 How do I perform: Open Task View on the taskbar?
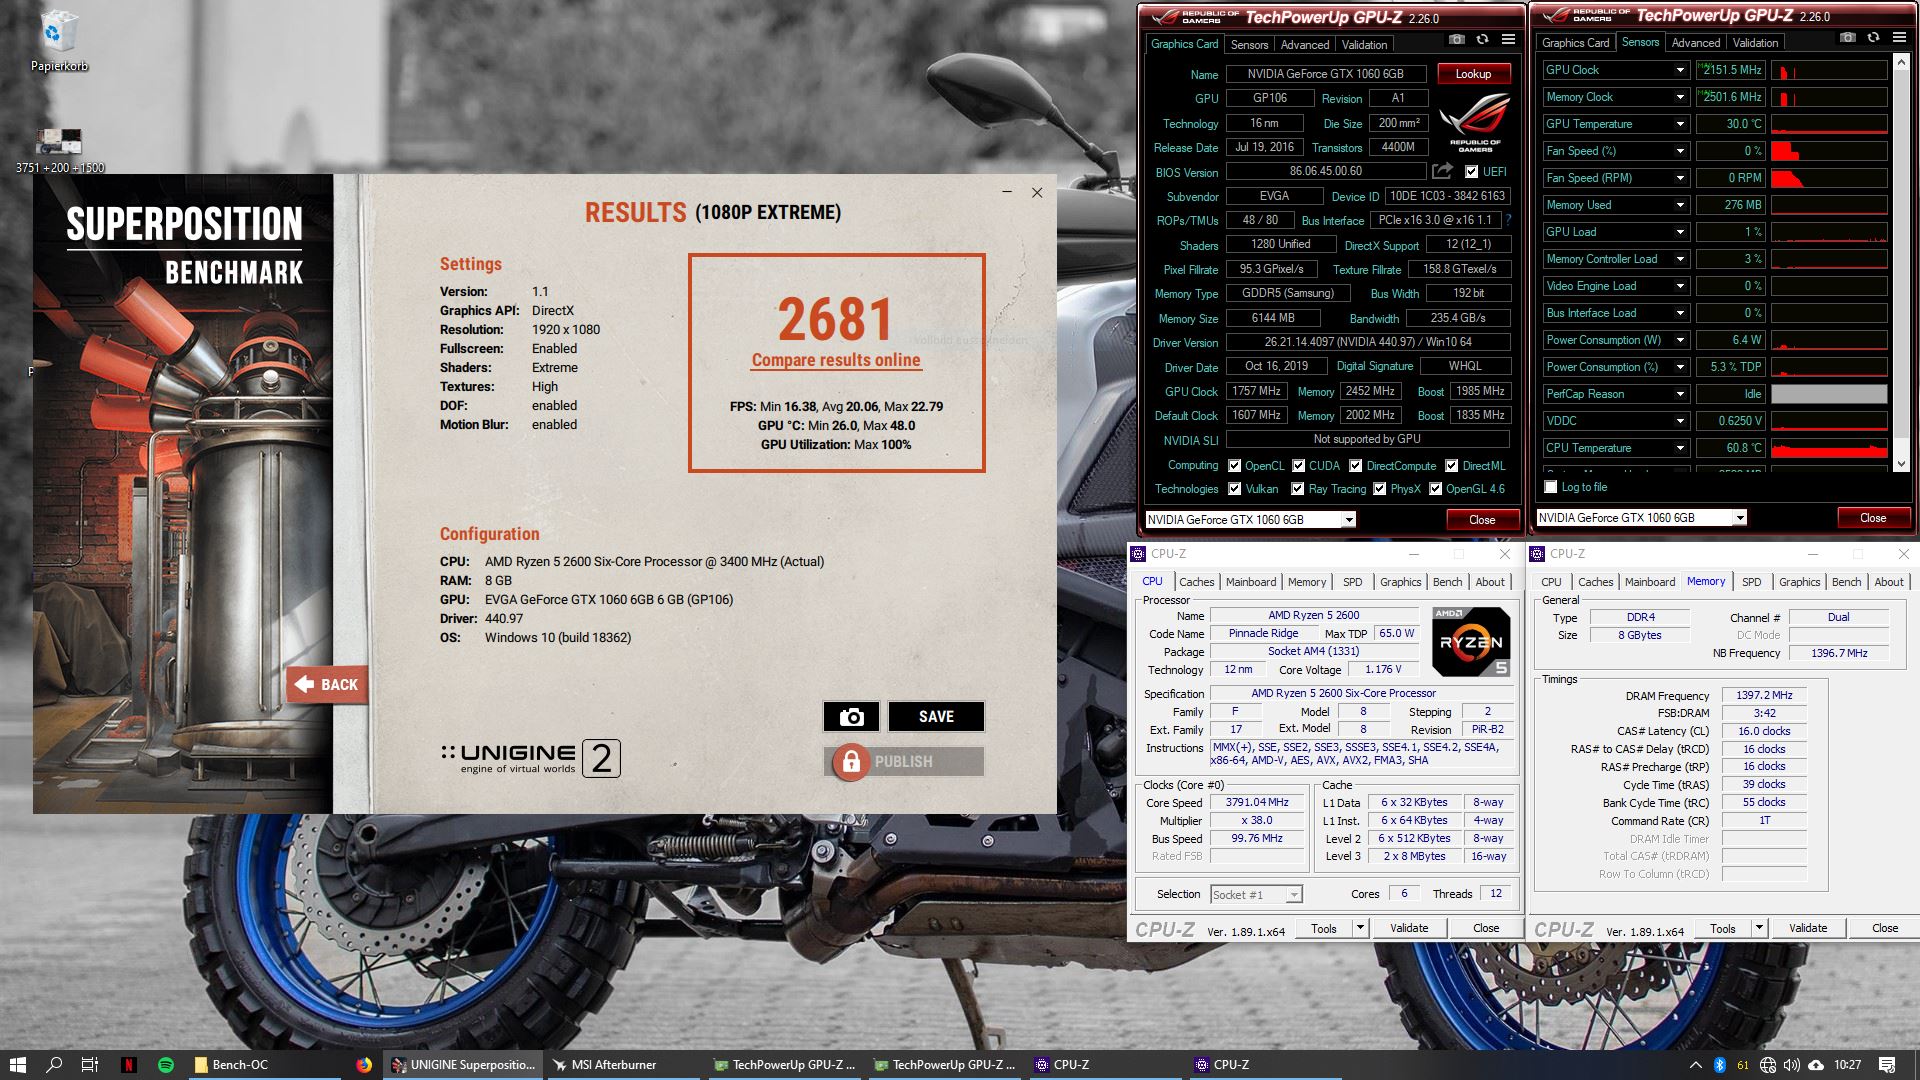click(89, 1065)
